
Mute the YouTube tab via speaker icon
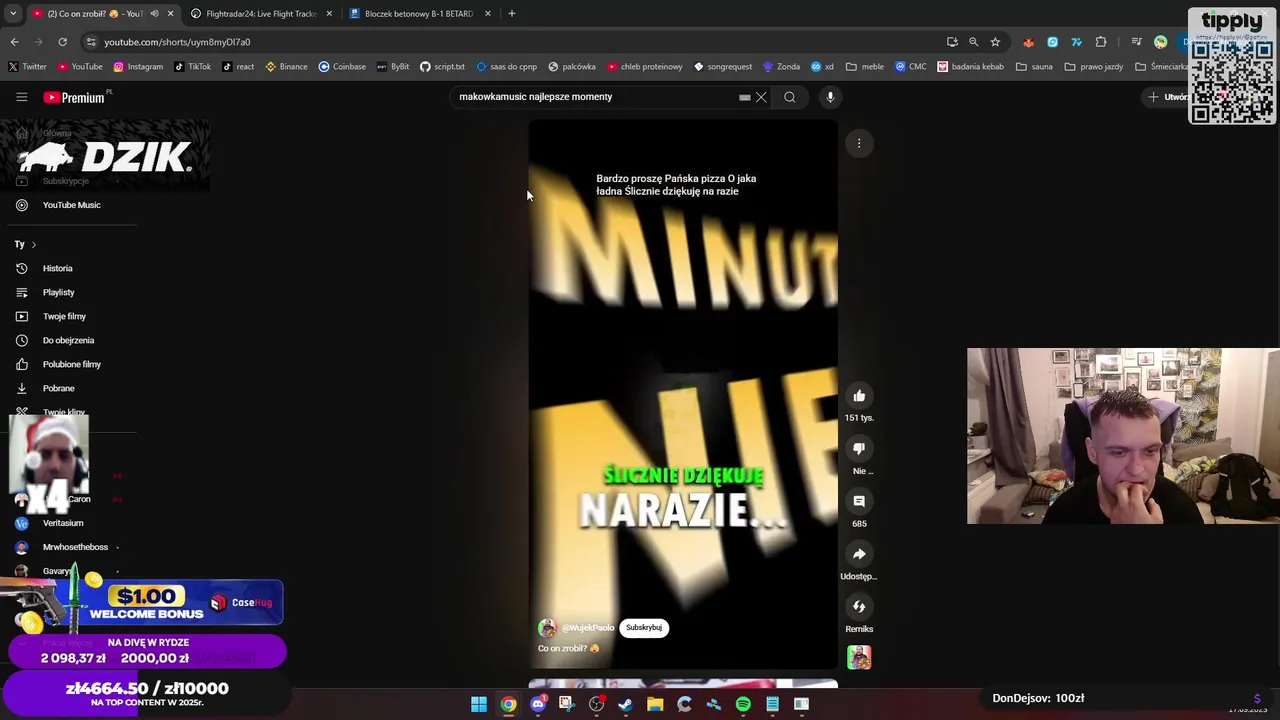pos(154,14)
